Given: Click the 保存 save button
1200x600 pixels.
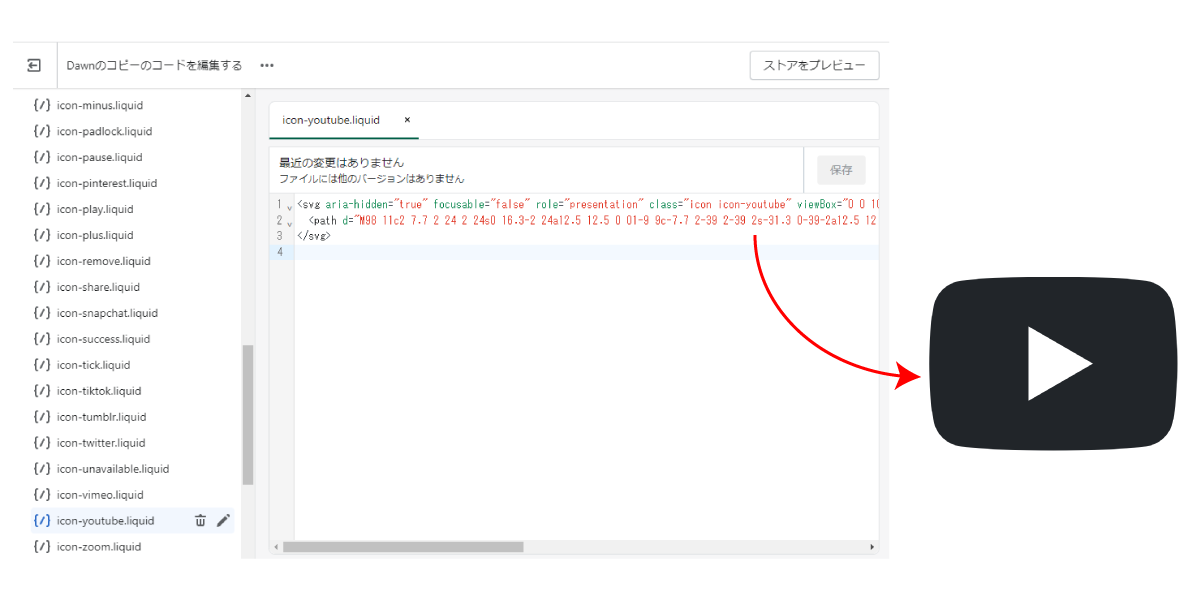Looking at the screenshot, I should coord(841,170).
